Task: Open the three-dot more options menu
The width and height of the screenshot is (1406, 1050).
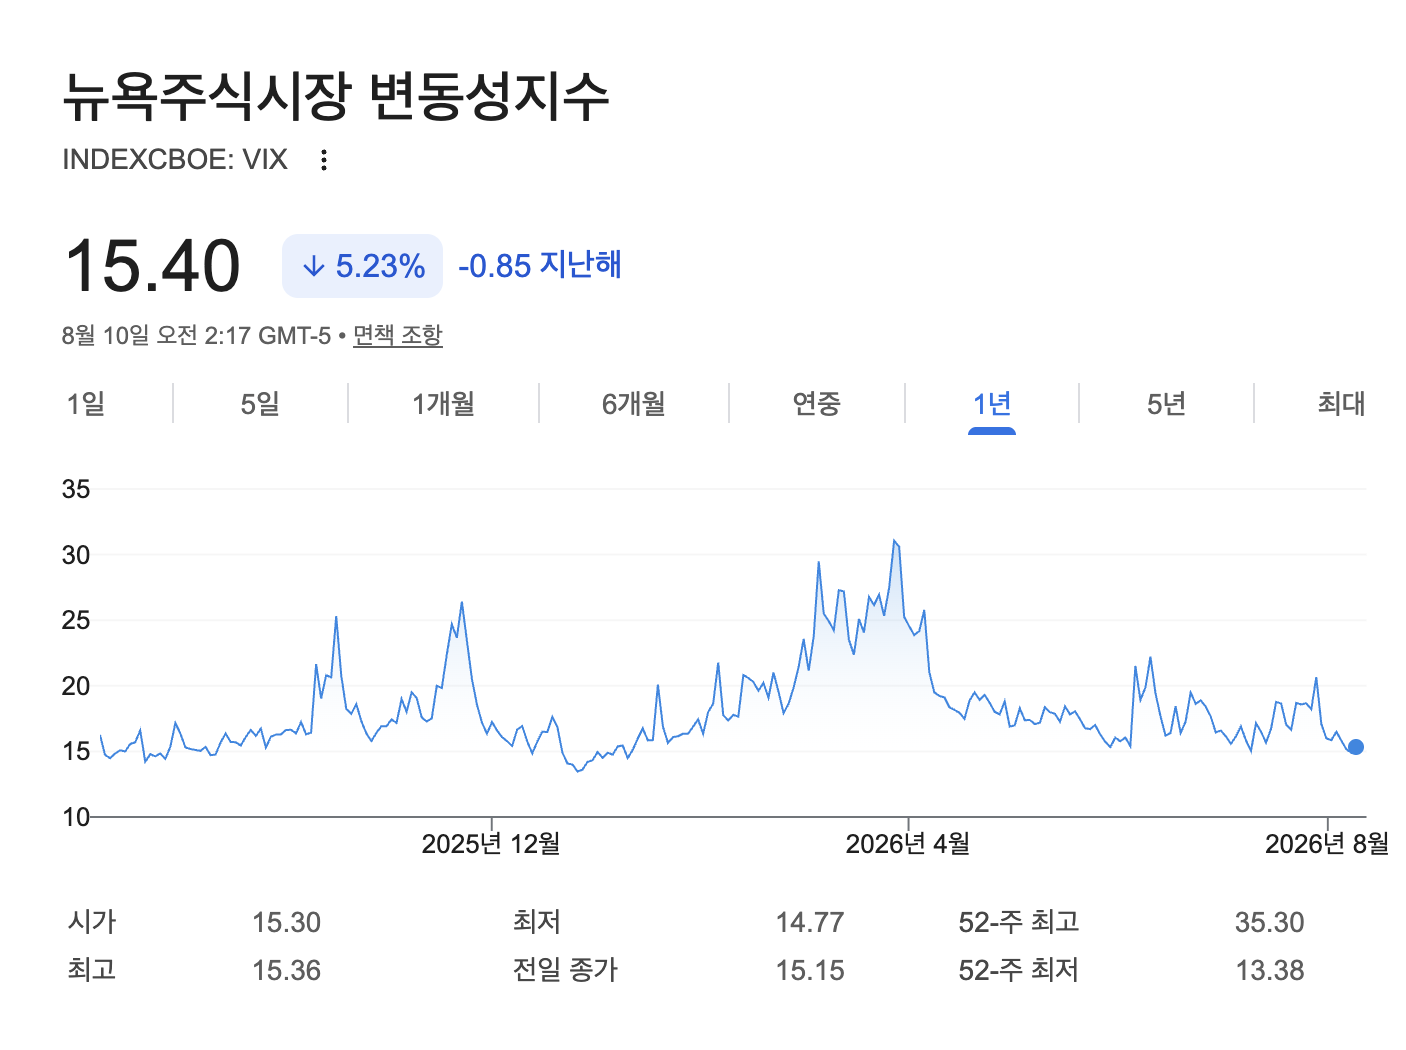Action: pos(323,160)
